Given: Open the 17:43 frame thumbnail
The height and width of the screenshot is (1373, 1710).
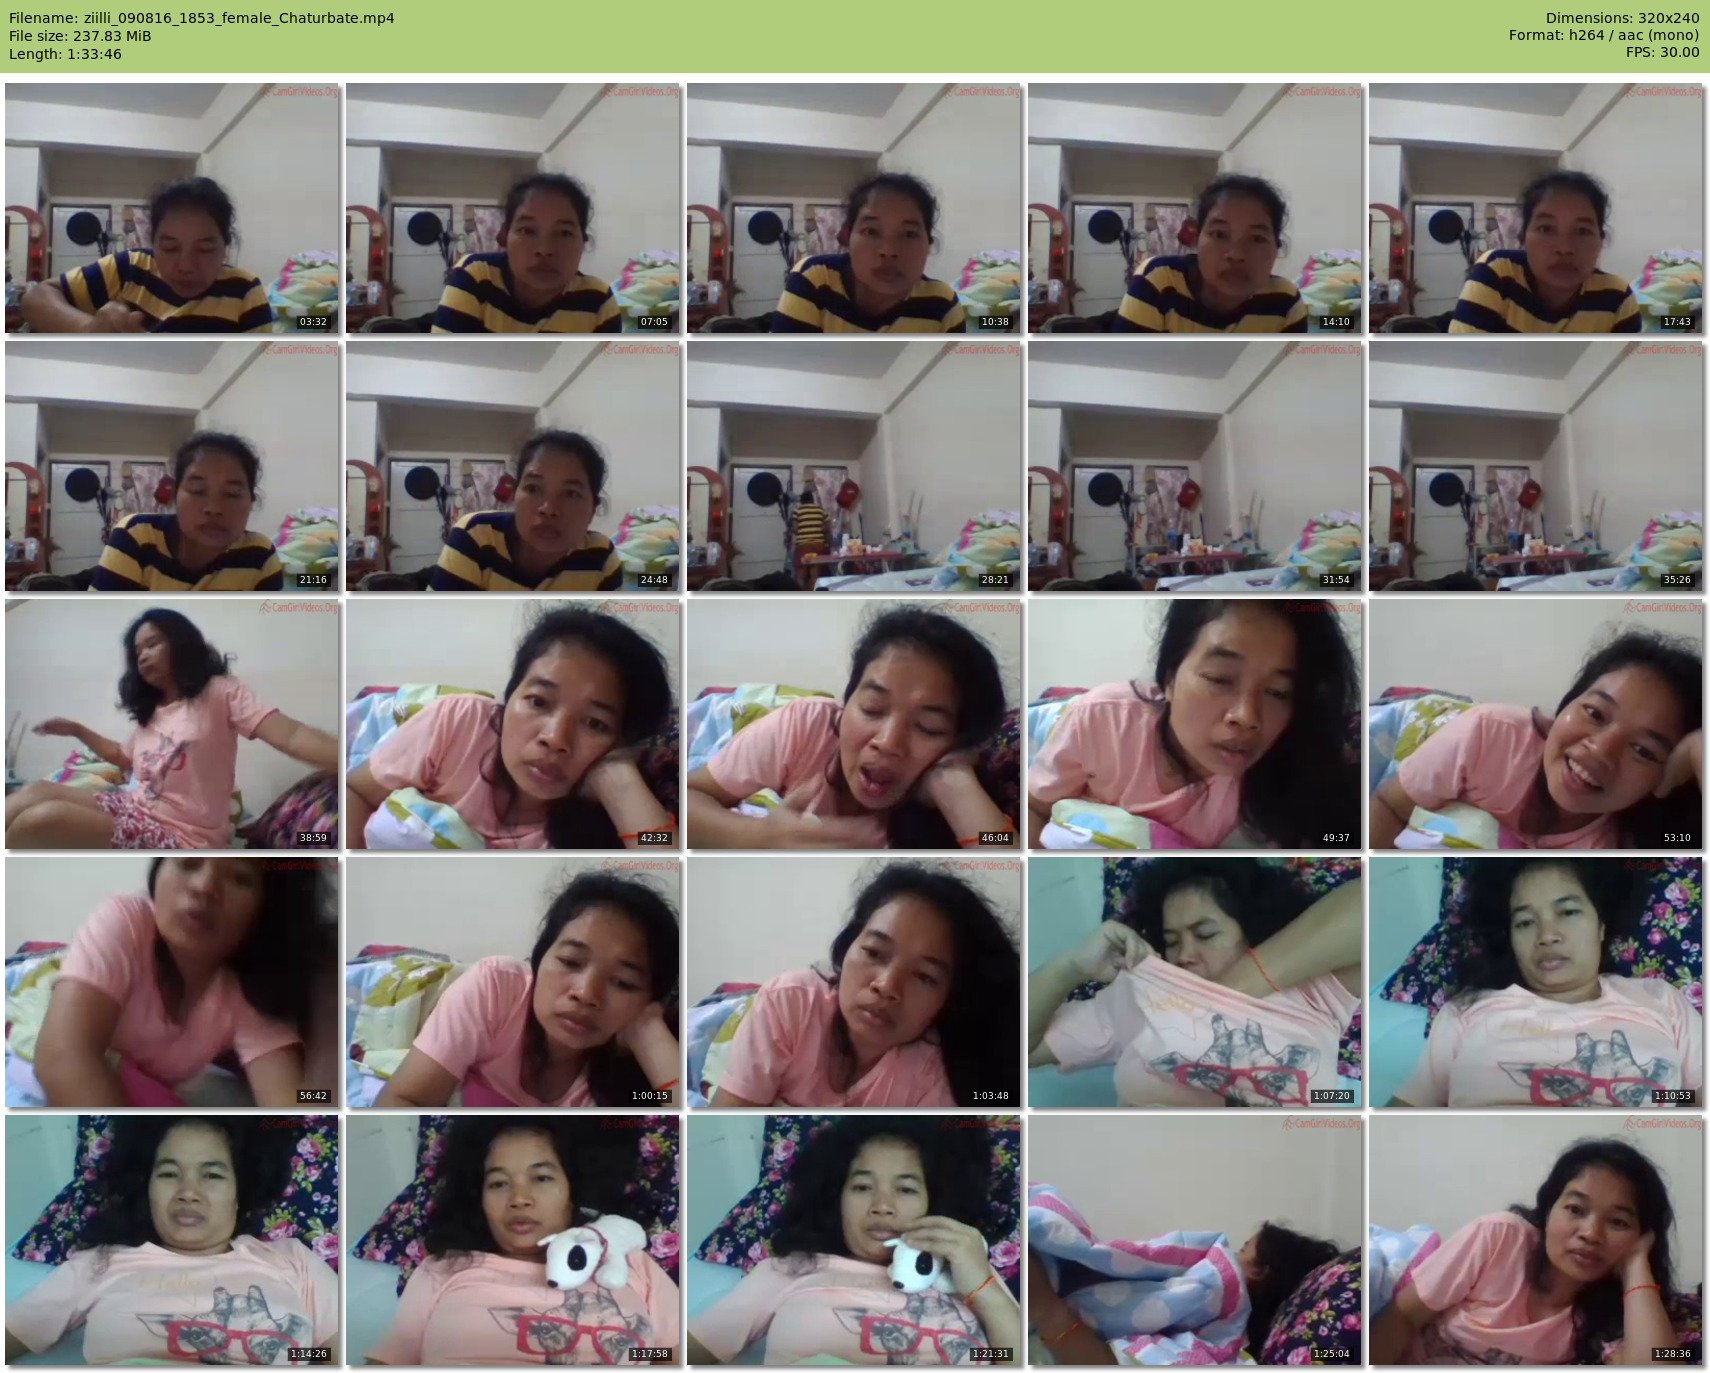Looking at the screenshot, I should tap(1536, 208).
